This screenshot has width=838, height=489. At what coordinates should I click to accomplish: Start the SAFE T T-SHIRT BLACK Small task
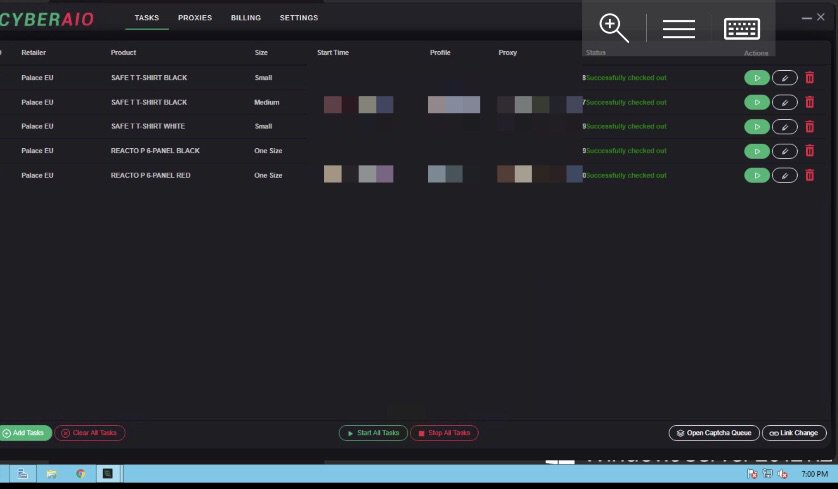tap(757, 78)
